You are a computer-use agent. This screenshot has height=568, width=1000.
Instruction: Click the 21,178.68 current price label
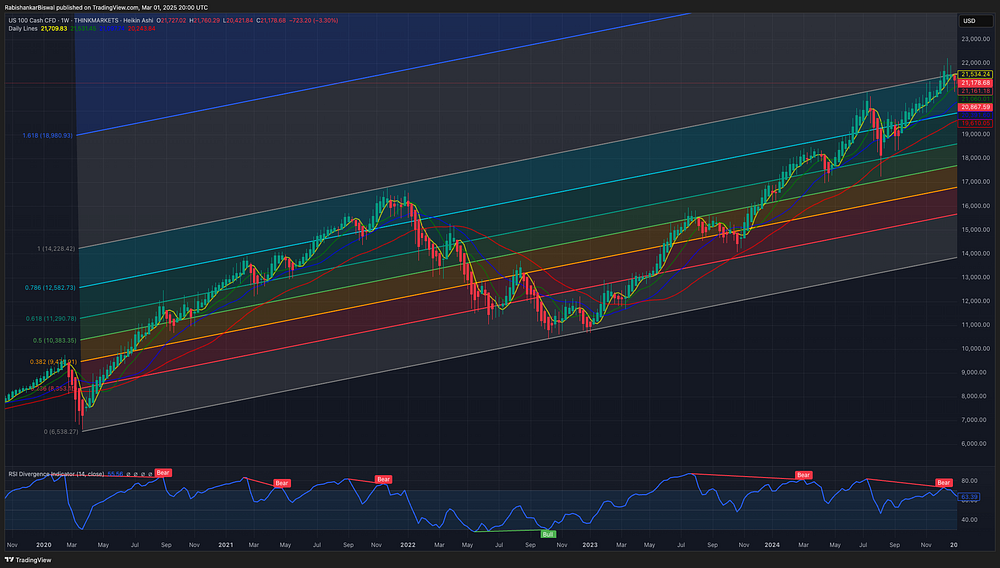click(975, 83)
